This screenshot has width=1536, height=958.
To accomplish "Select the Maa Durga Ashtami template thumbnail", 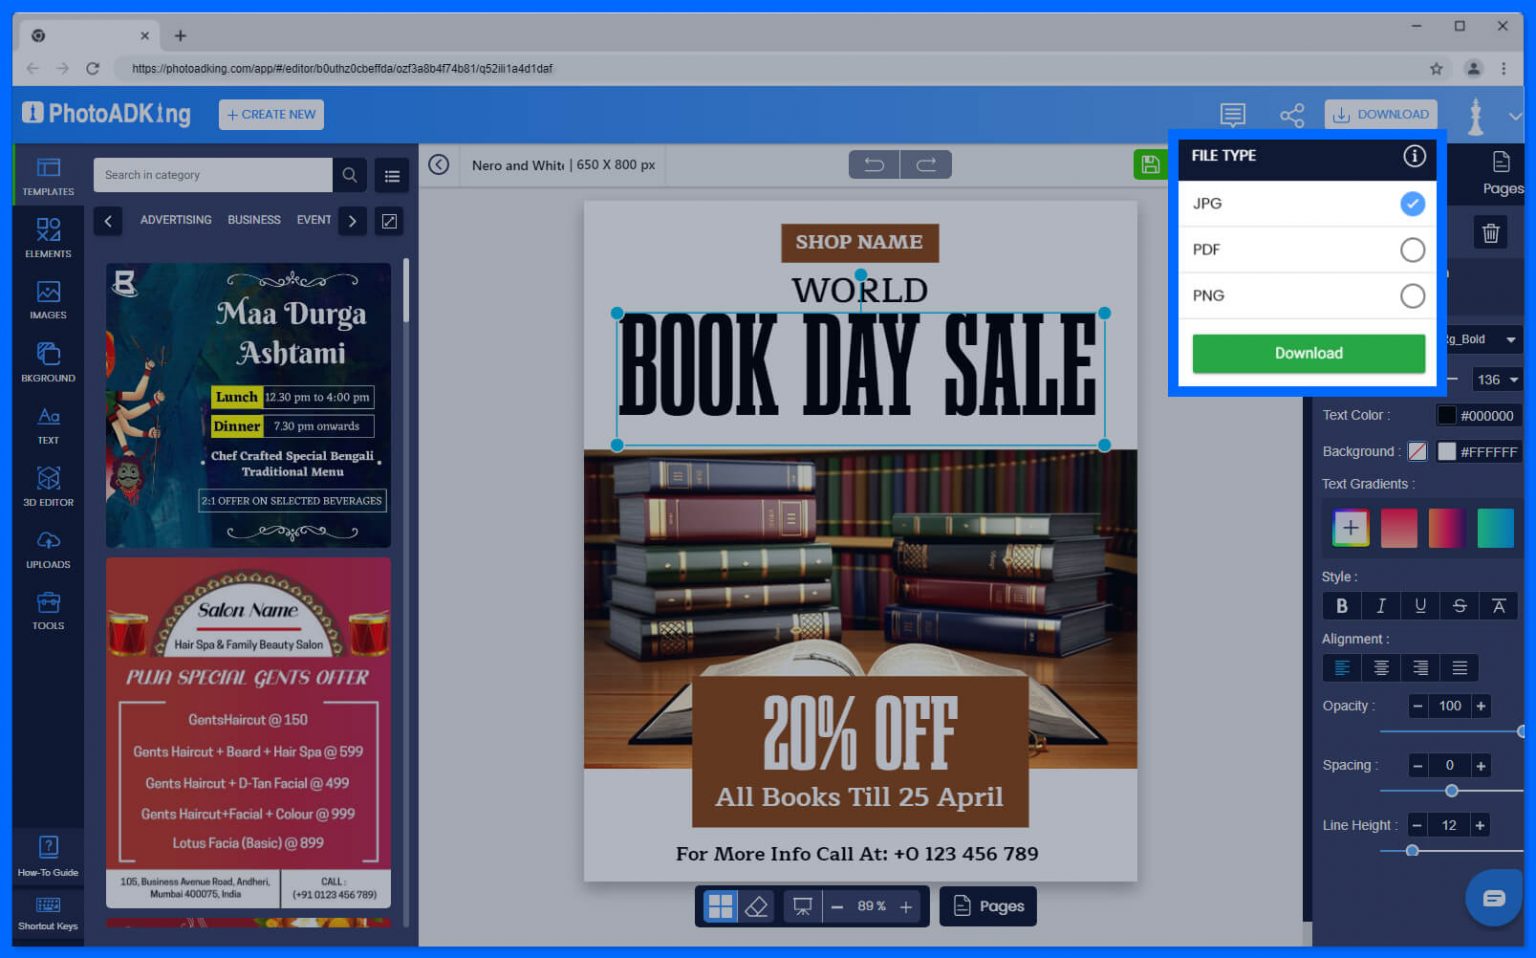I will click(248, 405).
